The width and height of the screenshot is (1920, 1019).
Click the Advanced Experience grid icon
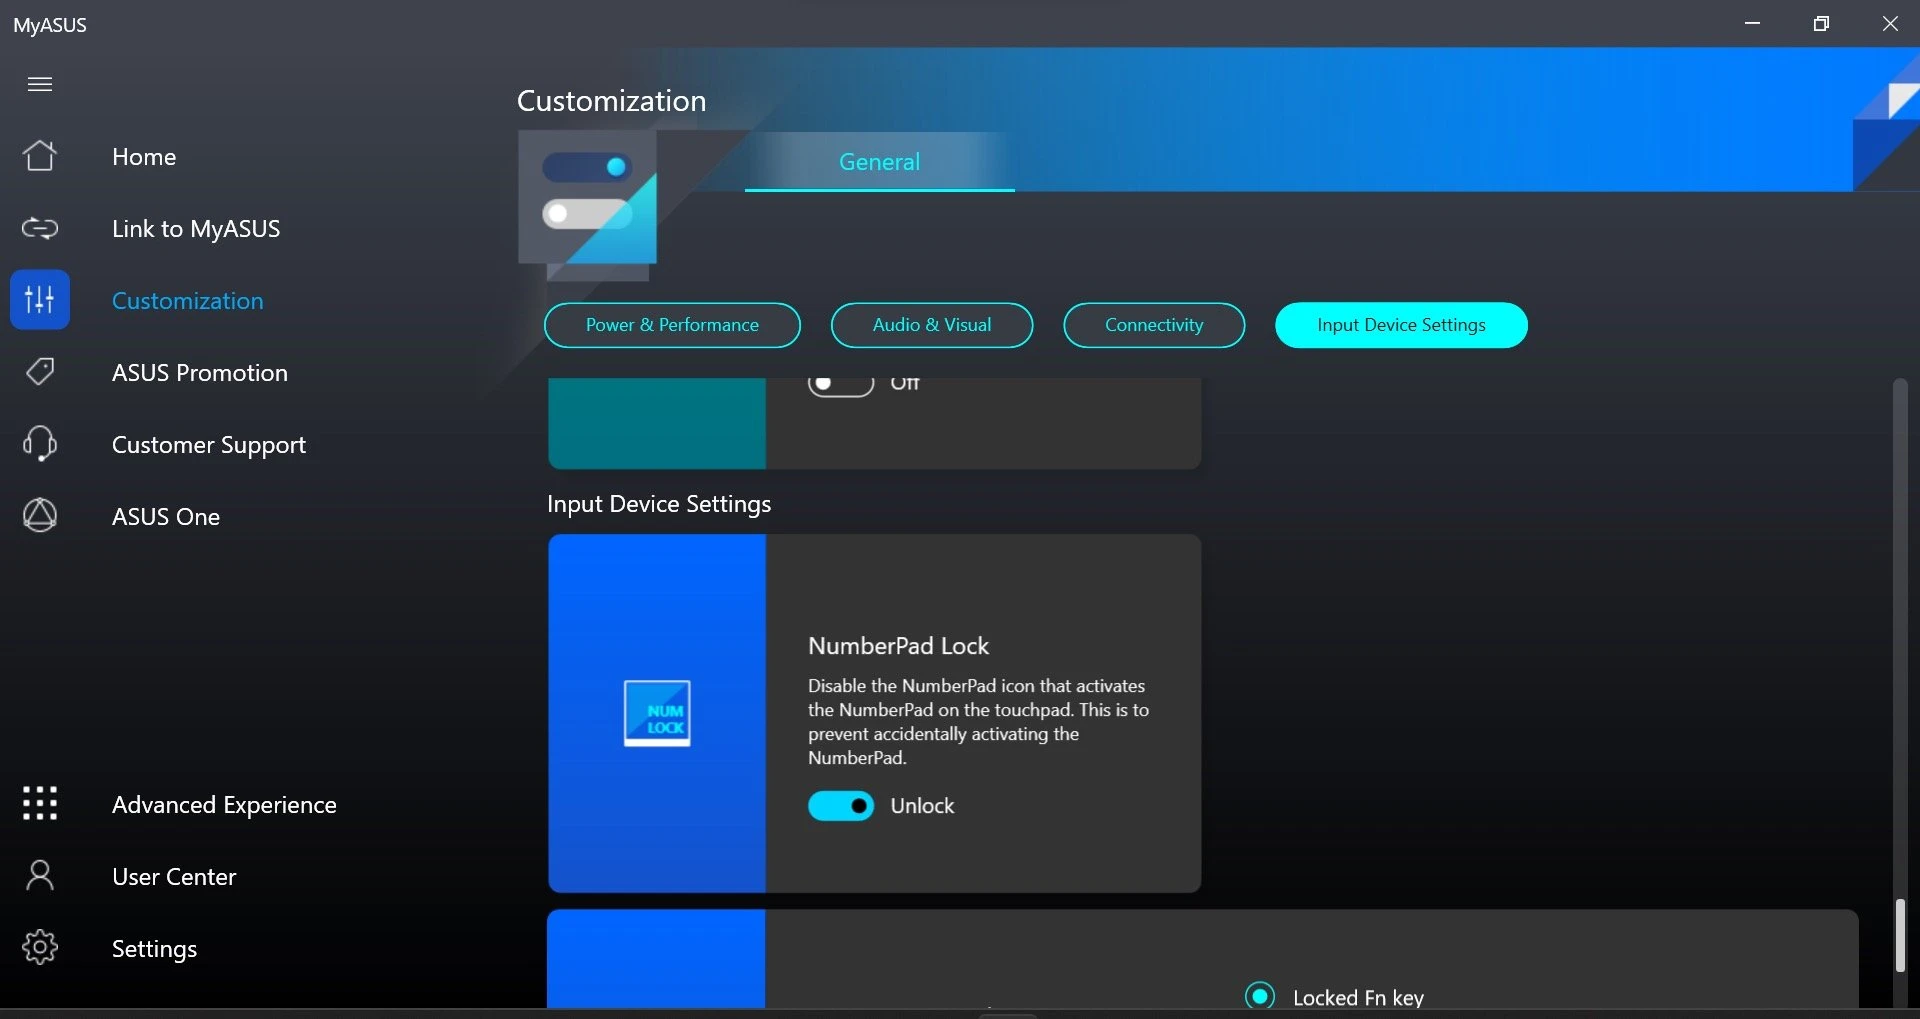tap(40, 804)
